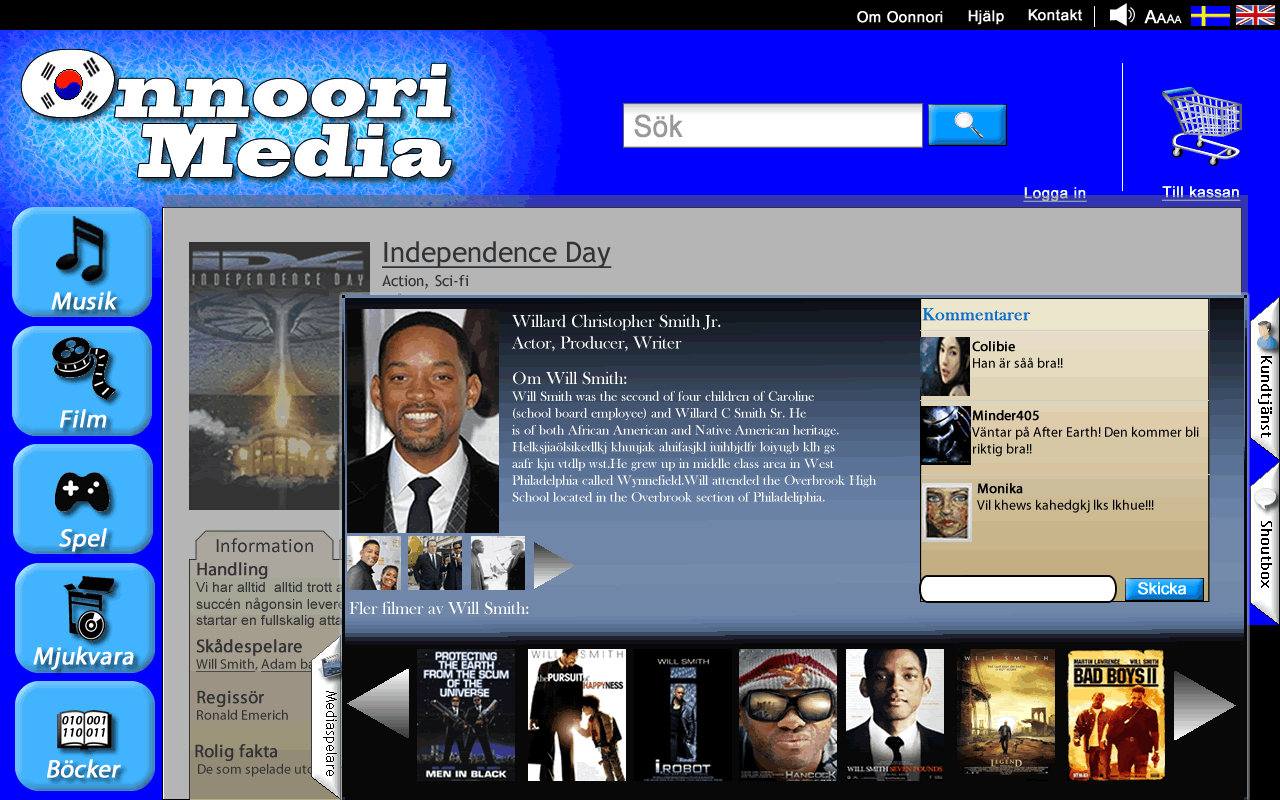Click the Handling heading
Image resolution: width=1280 pixels, height=800 pixels.
232,569
